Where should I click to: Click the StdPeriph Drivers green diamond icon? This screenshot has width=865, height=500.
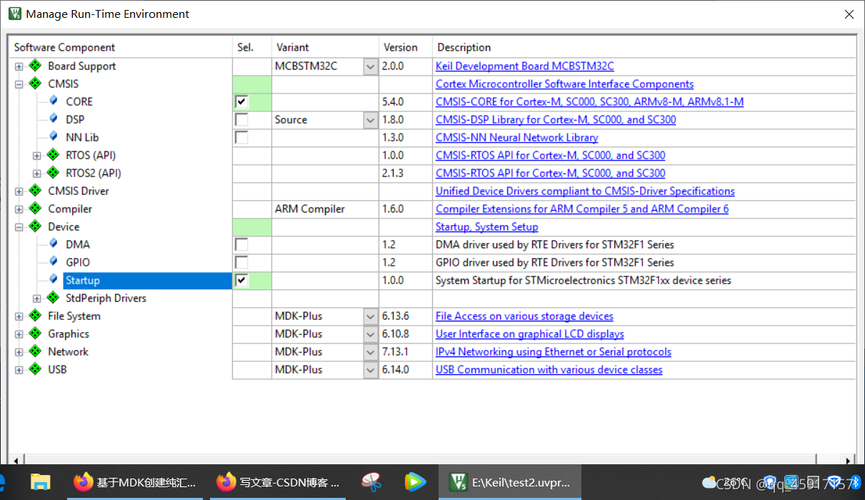click(x=53, y=298)
